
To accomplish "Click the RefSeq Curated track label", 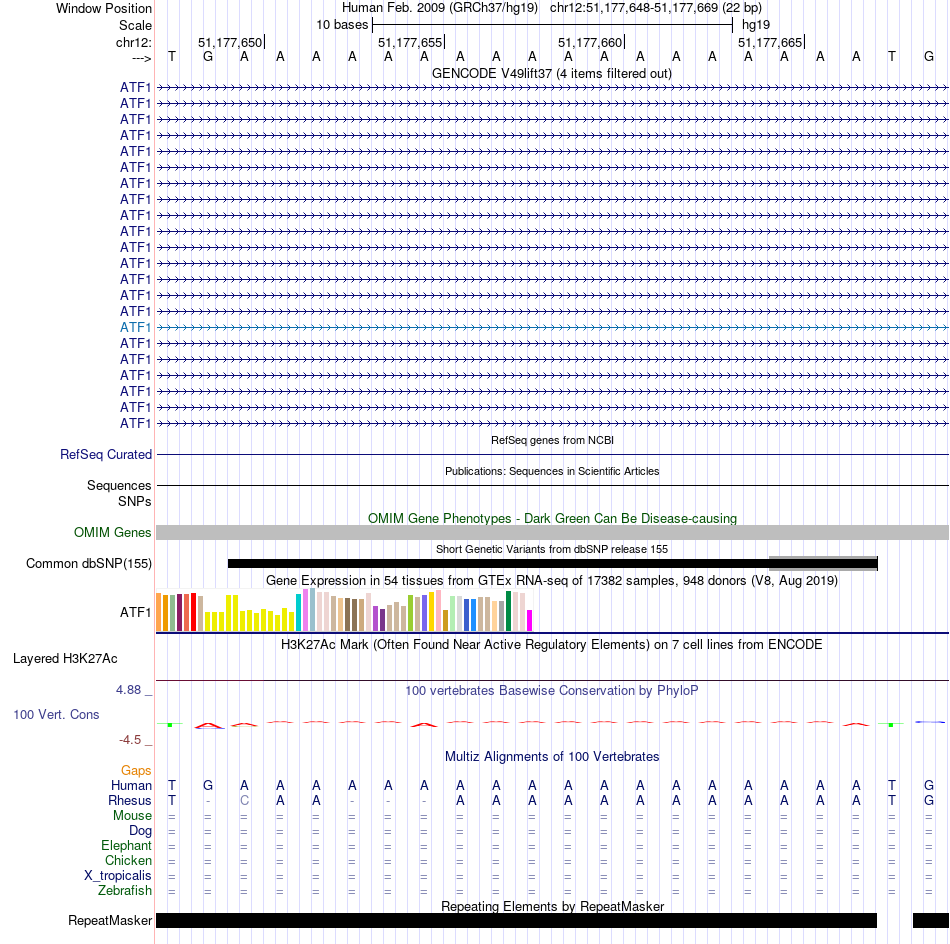I will click(106, 454).
